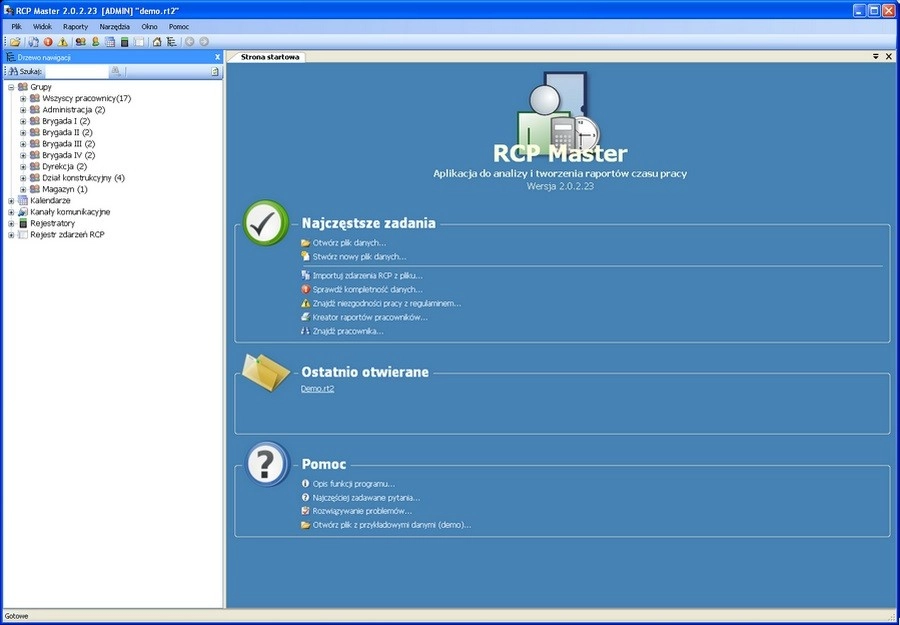Click the yellow warning triangle toolbar icon
The width and height of the screenshot is (900, 625).
tap(63, 42)
